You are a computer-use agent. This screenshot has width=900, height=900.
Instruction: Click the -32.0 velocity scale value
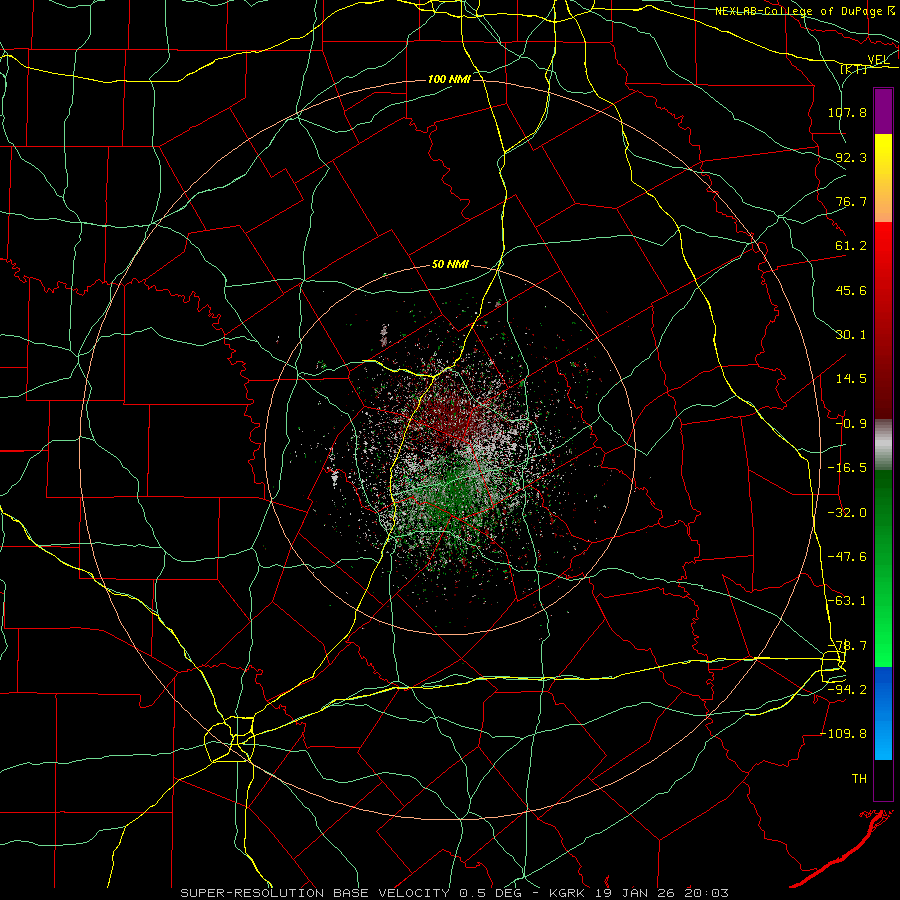pyautogui.click(x=847, y=513)
